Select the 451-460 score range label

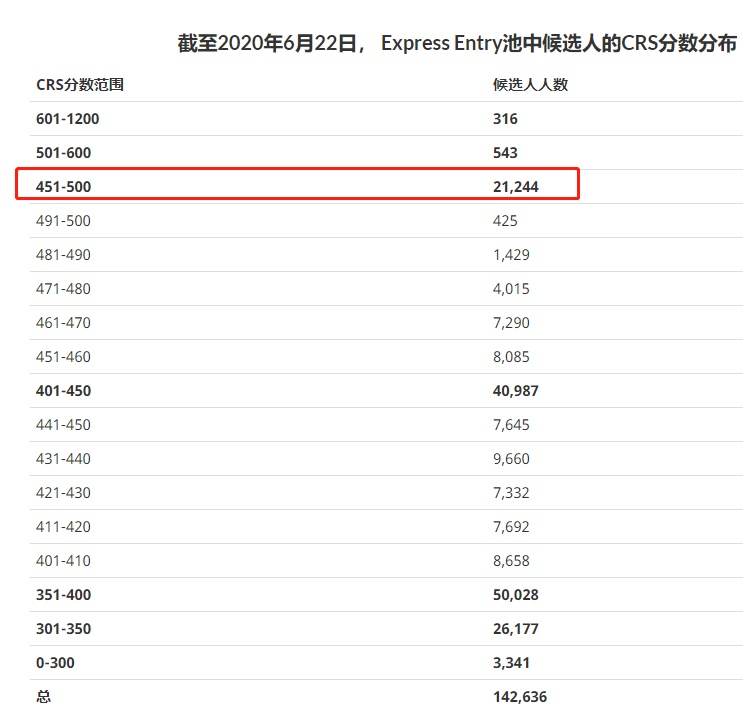click(63, 357)
